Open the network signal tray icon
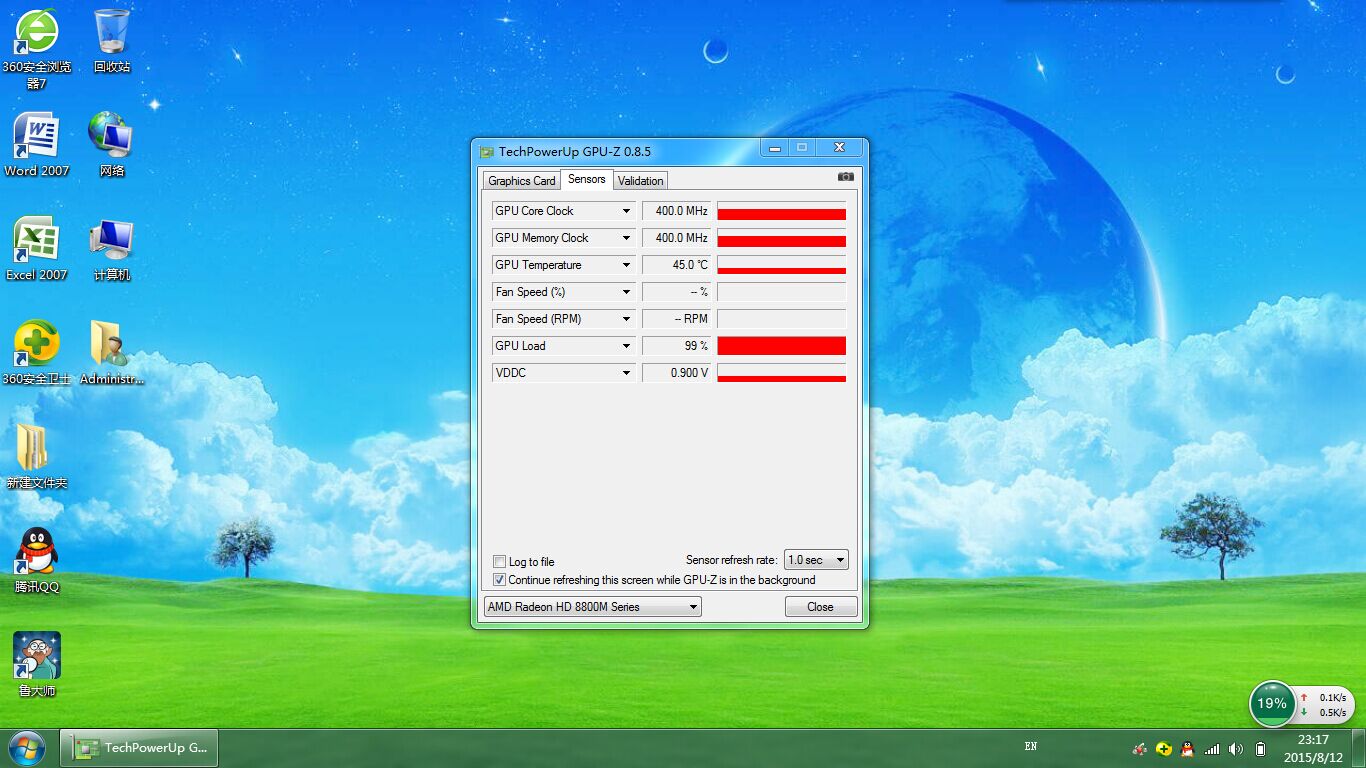 click(x=1212, y=748)
